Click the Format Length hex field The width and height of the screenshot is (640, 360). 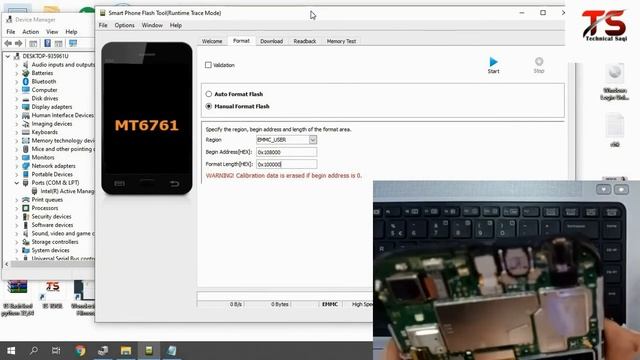pyautogui.click(x=286, y=164)
